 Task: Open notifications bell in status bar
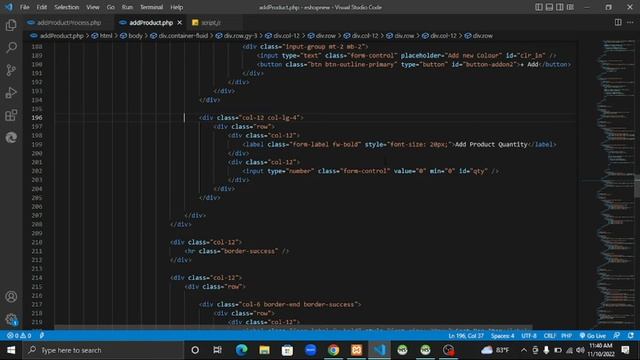coord(631,336)
